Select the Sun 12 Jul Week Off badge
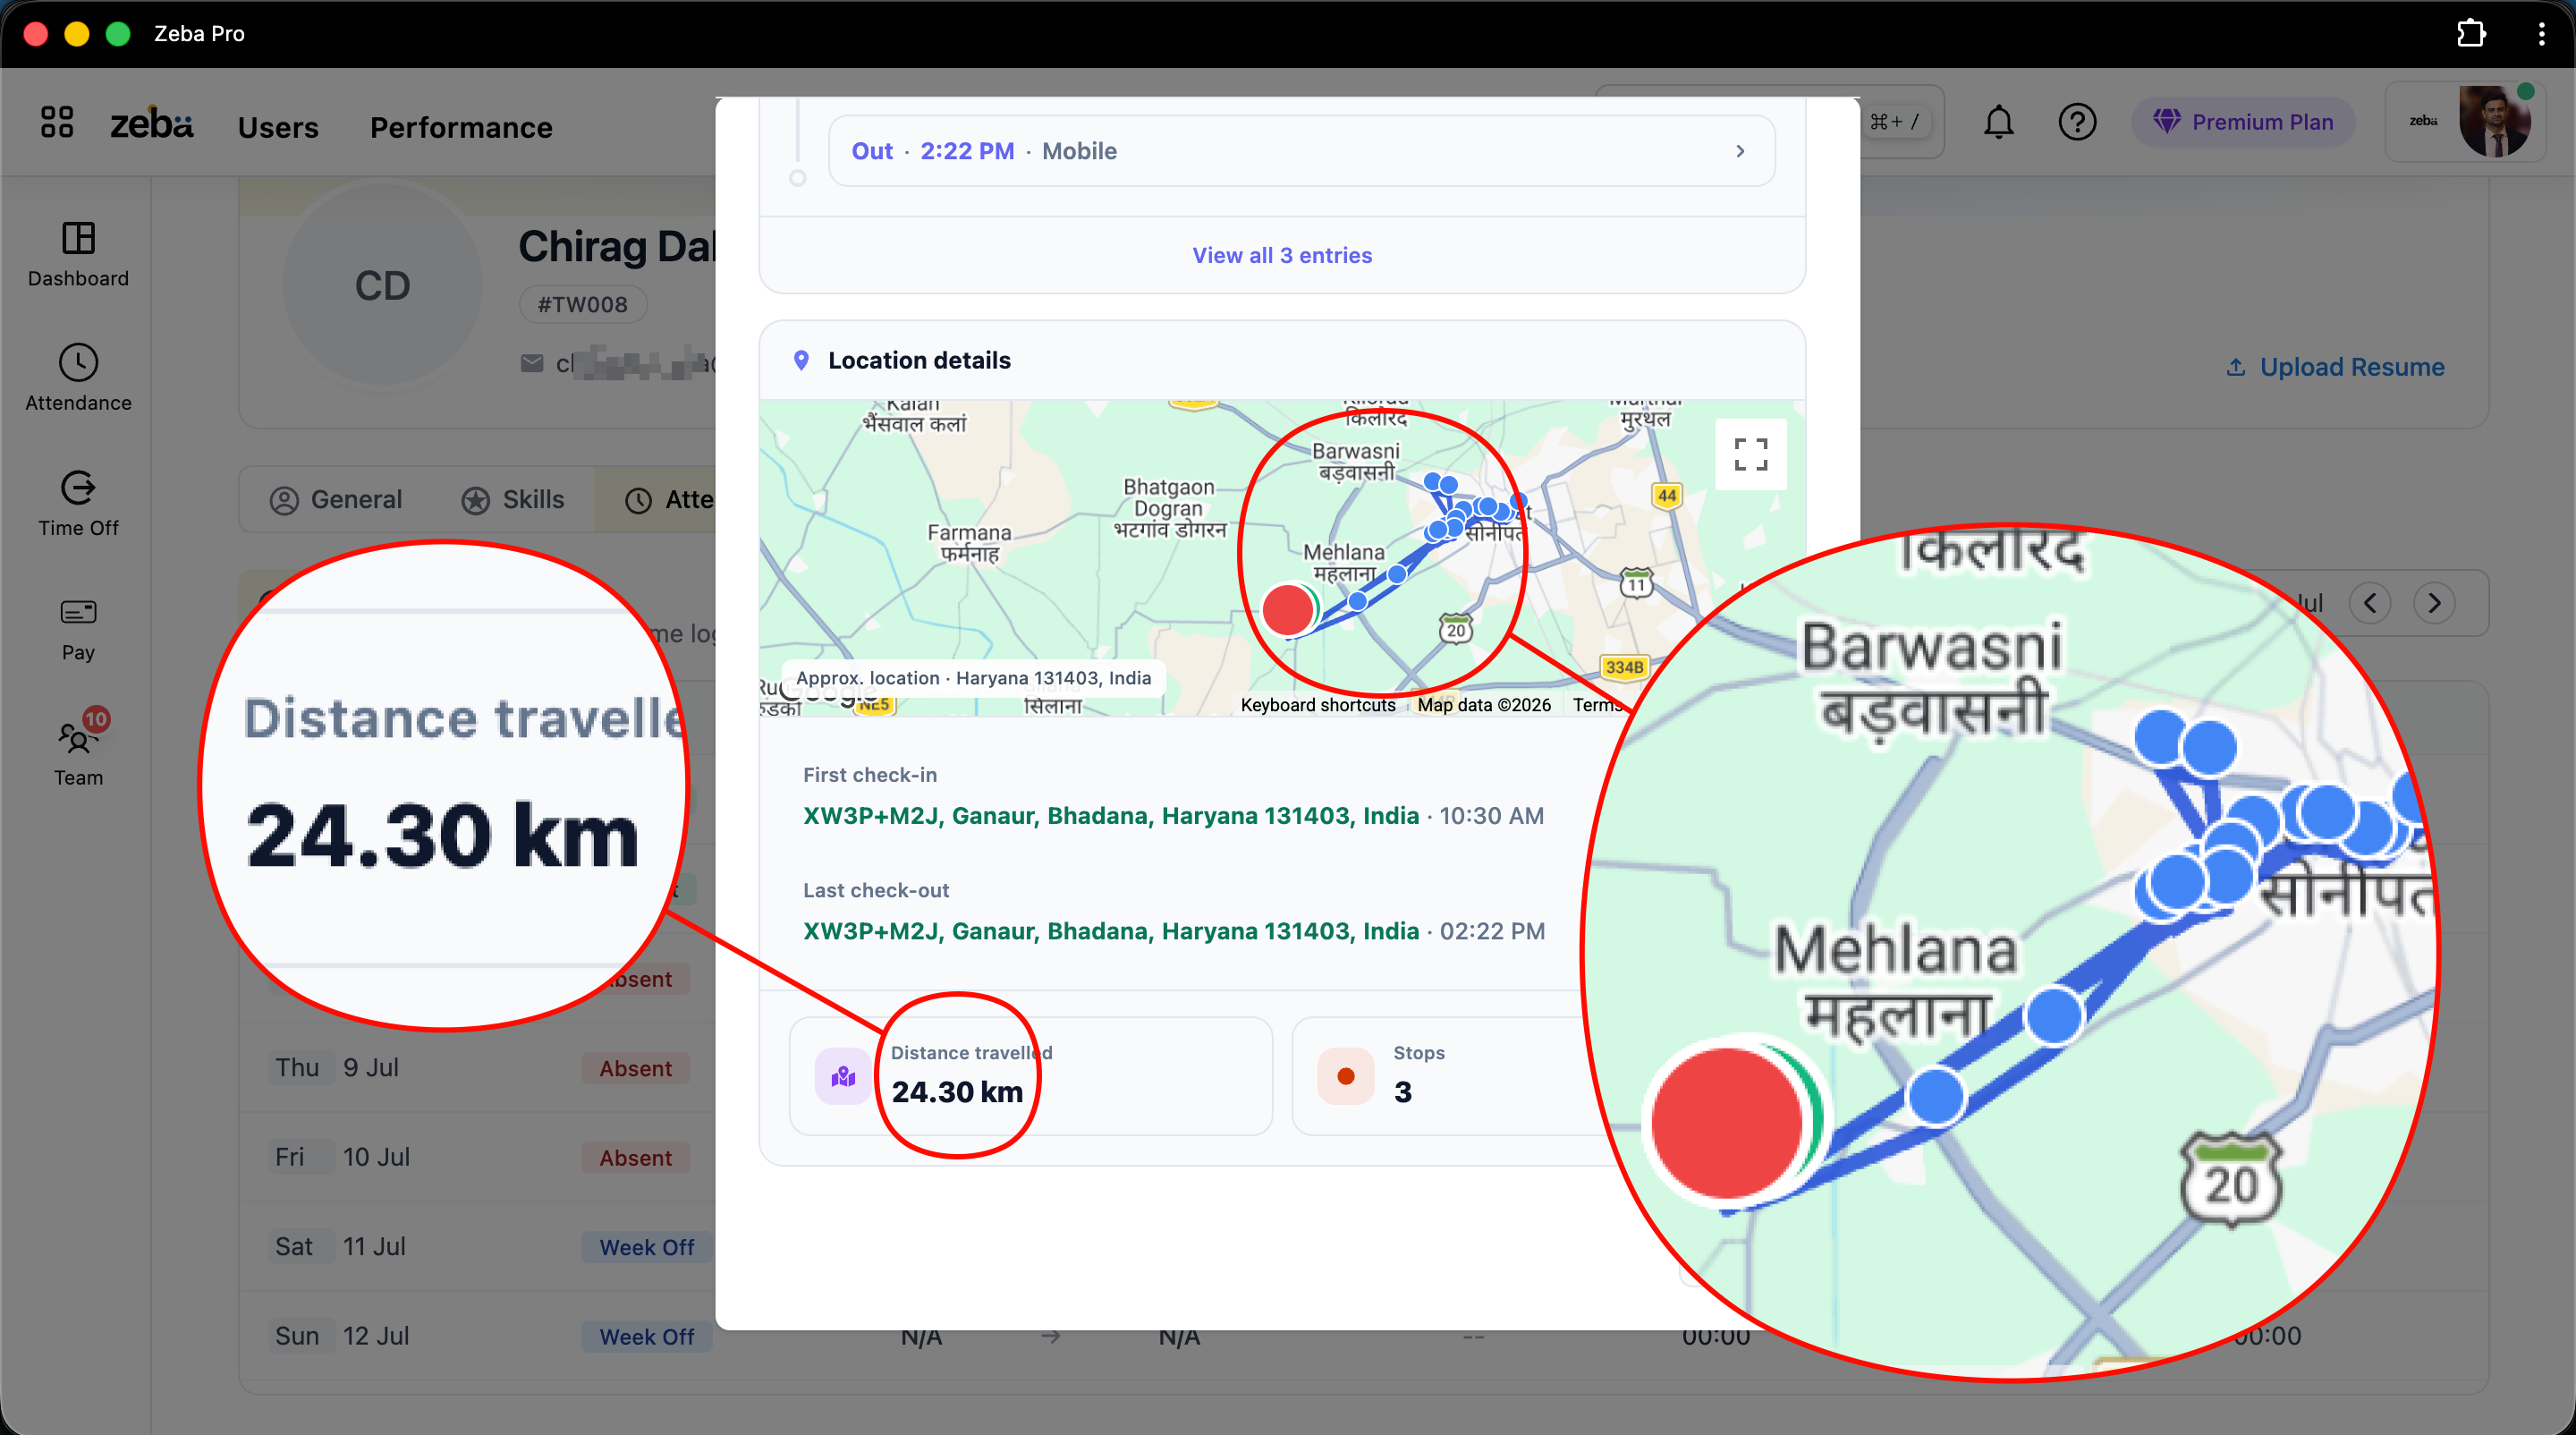The image size is (2576, 1435). (x=647, y=1337)
